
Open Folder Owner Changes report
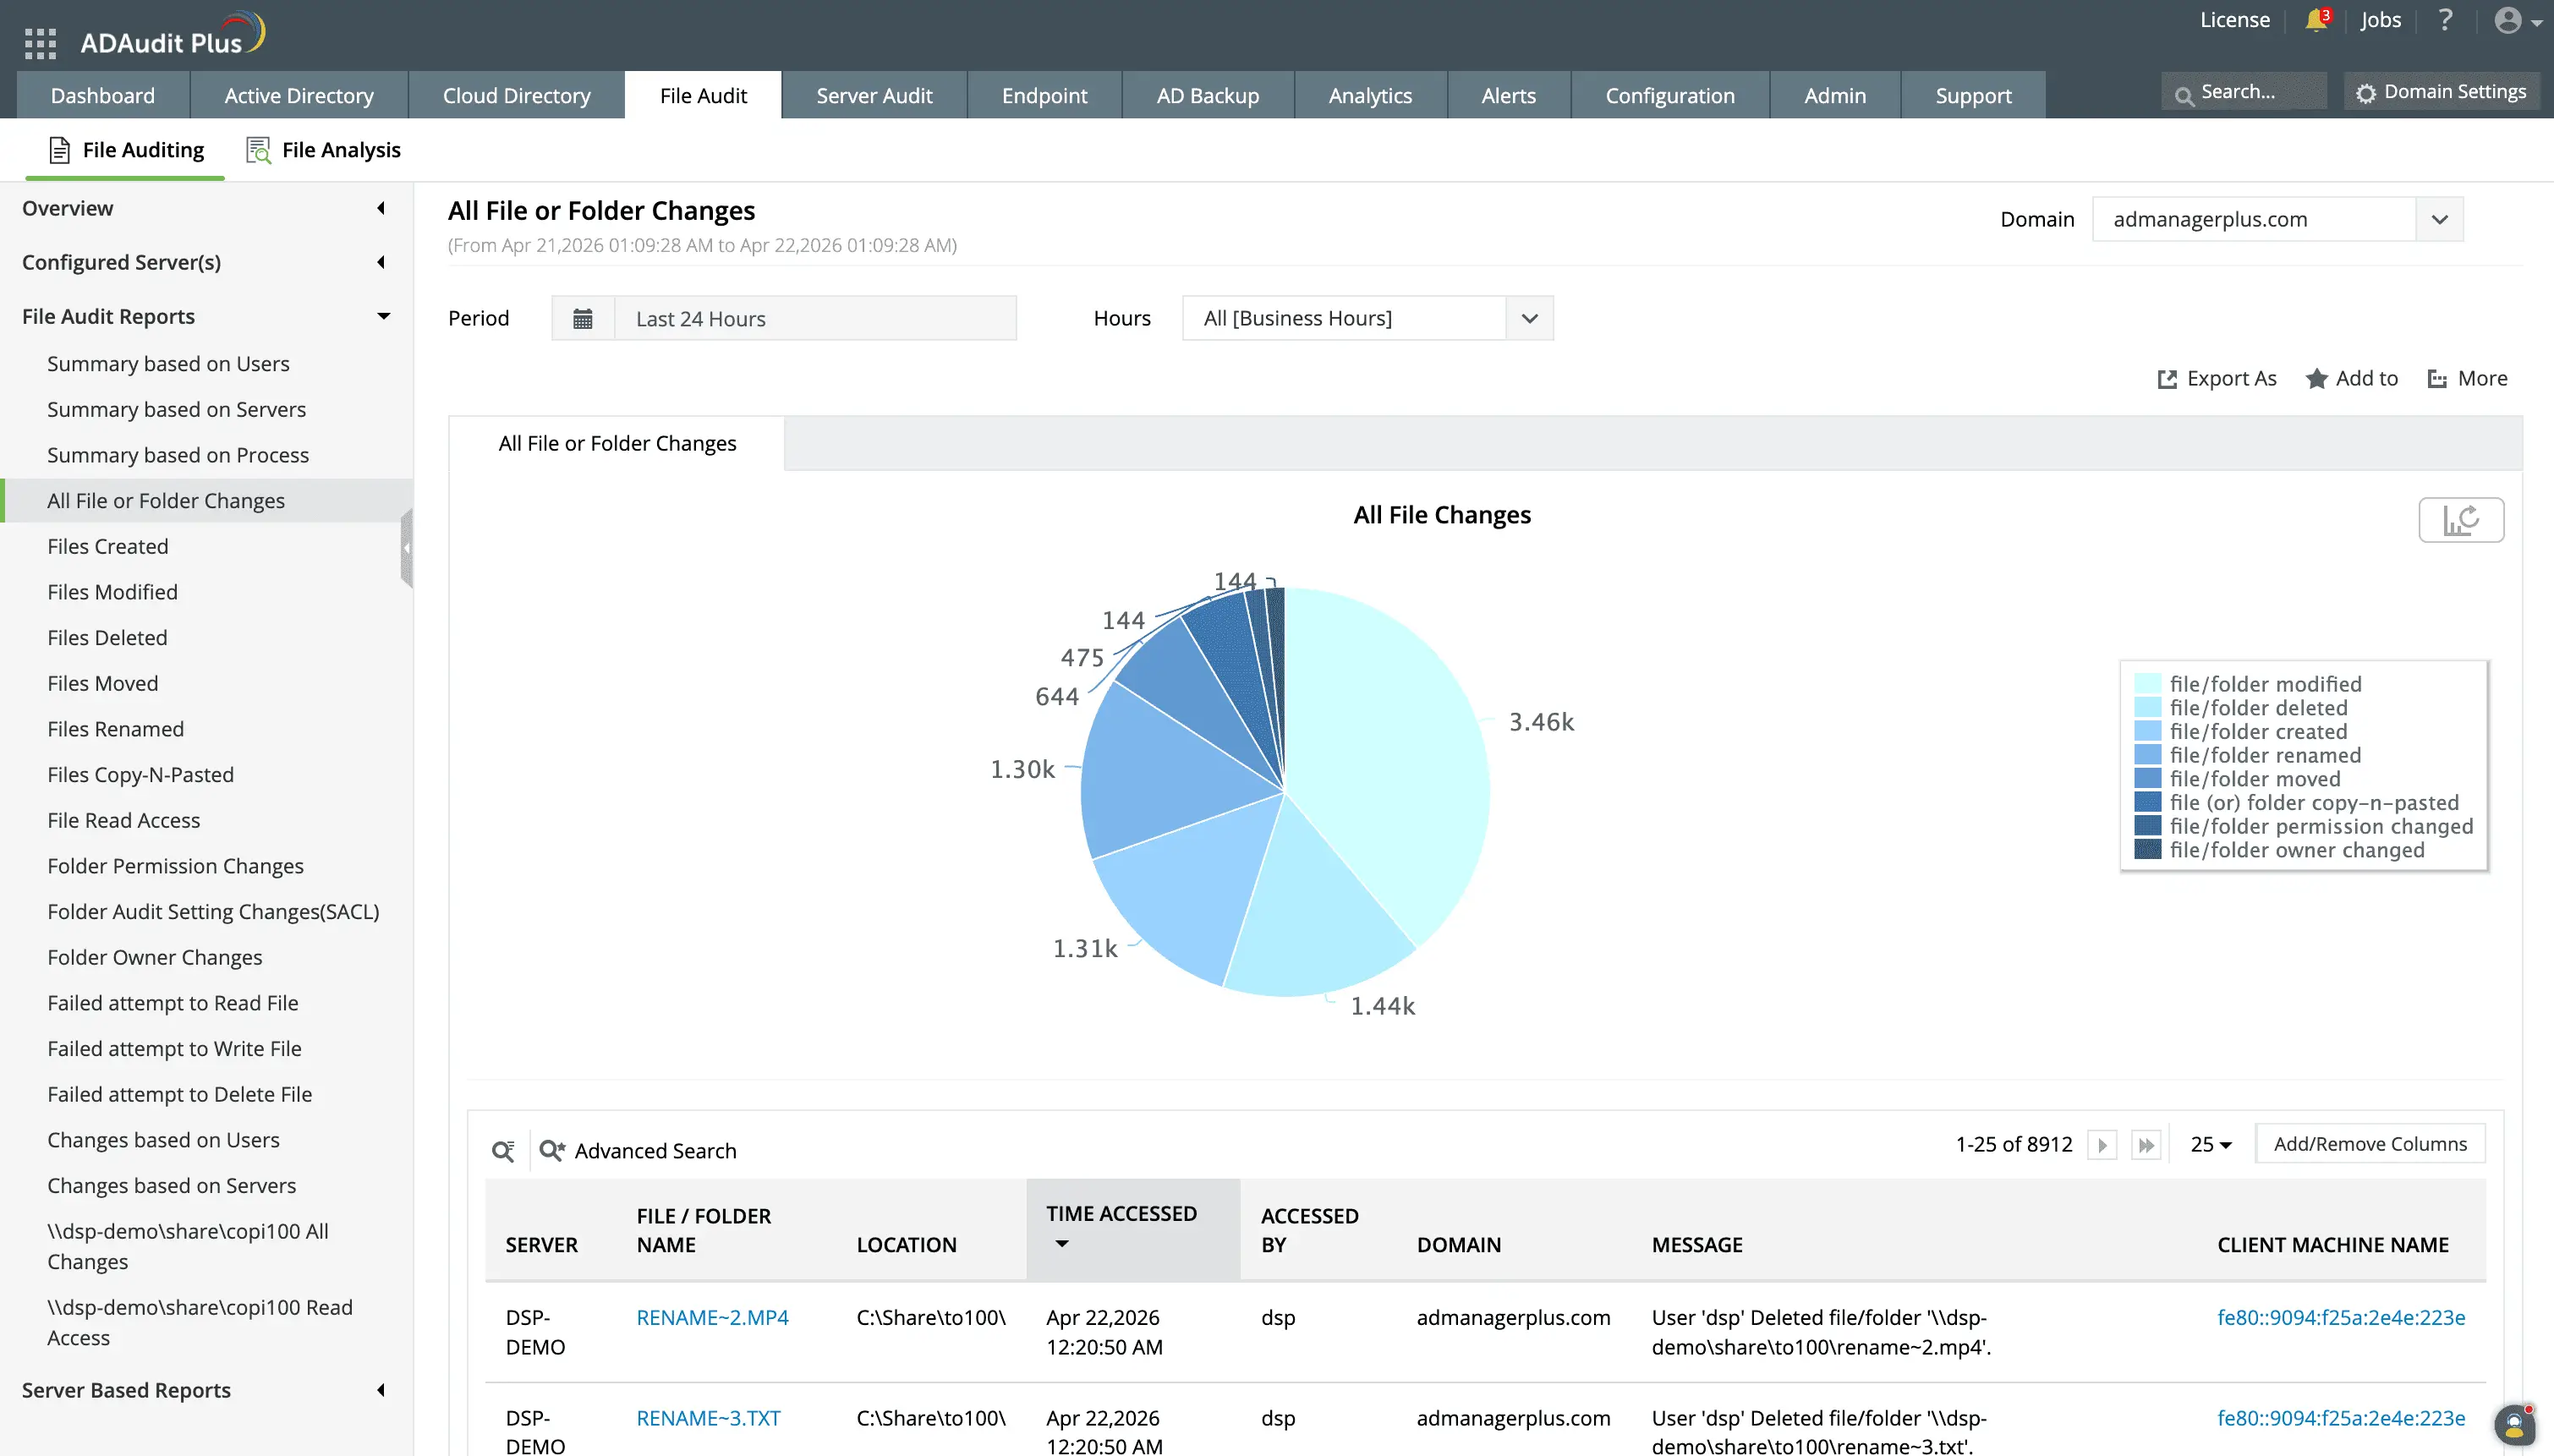tap(154, 957)
